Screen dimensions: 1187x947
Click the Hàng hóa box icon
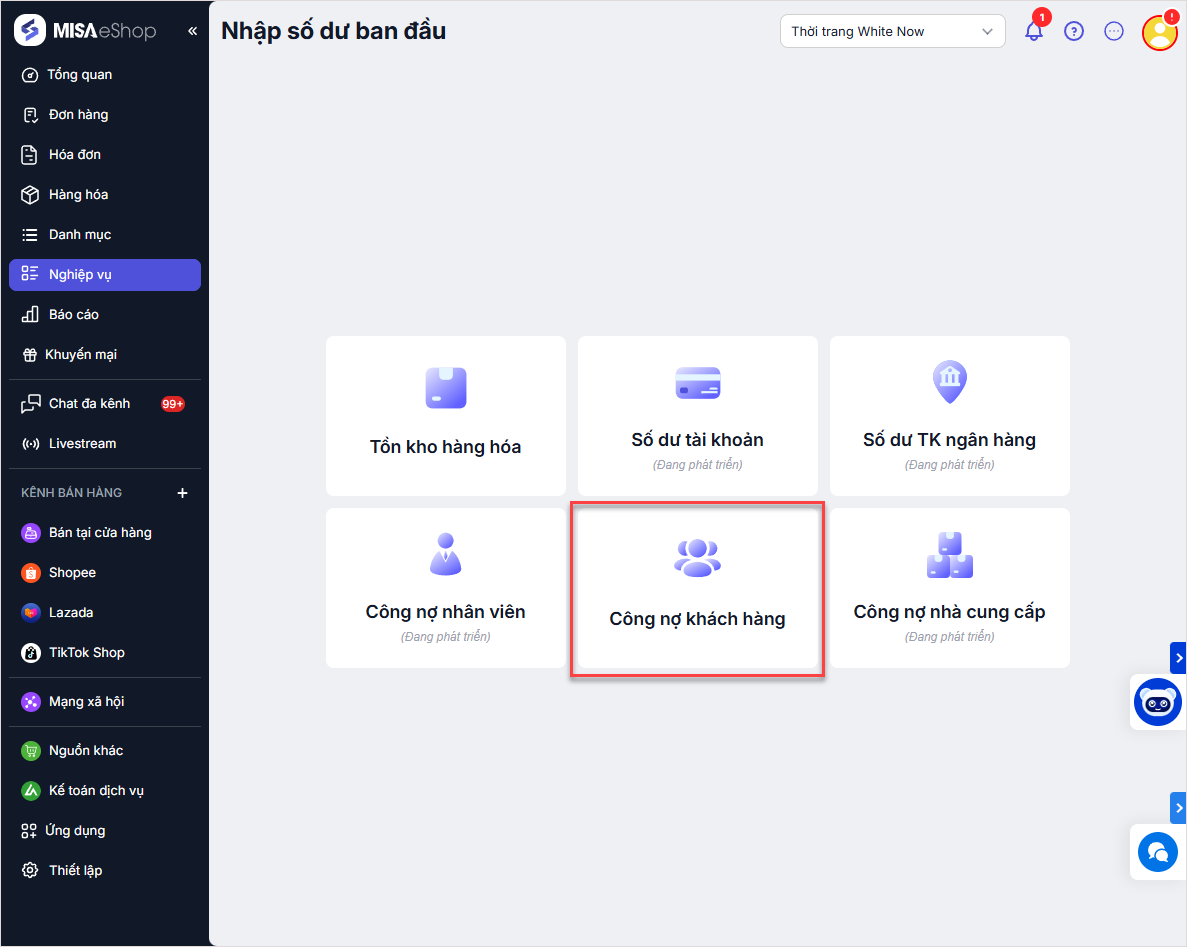(30, 195)
